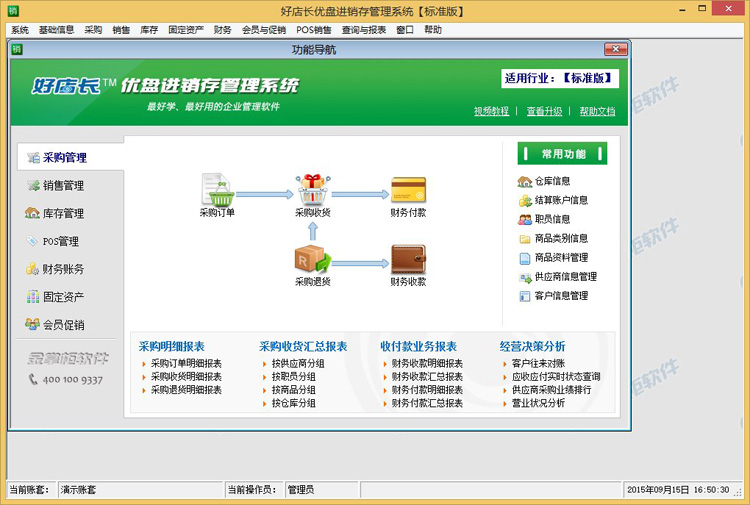Click the date and time in status bar
The height and width of the screenshot is (505, 750).
678,490
